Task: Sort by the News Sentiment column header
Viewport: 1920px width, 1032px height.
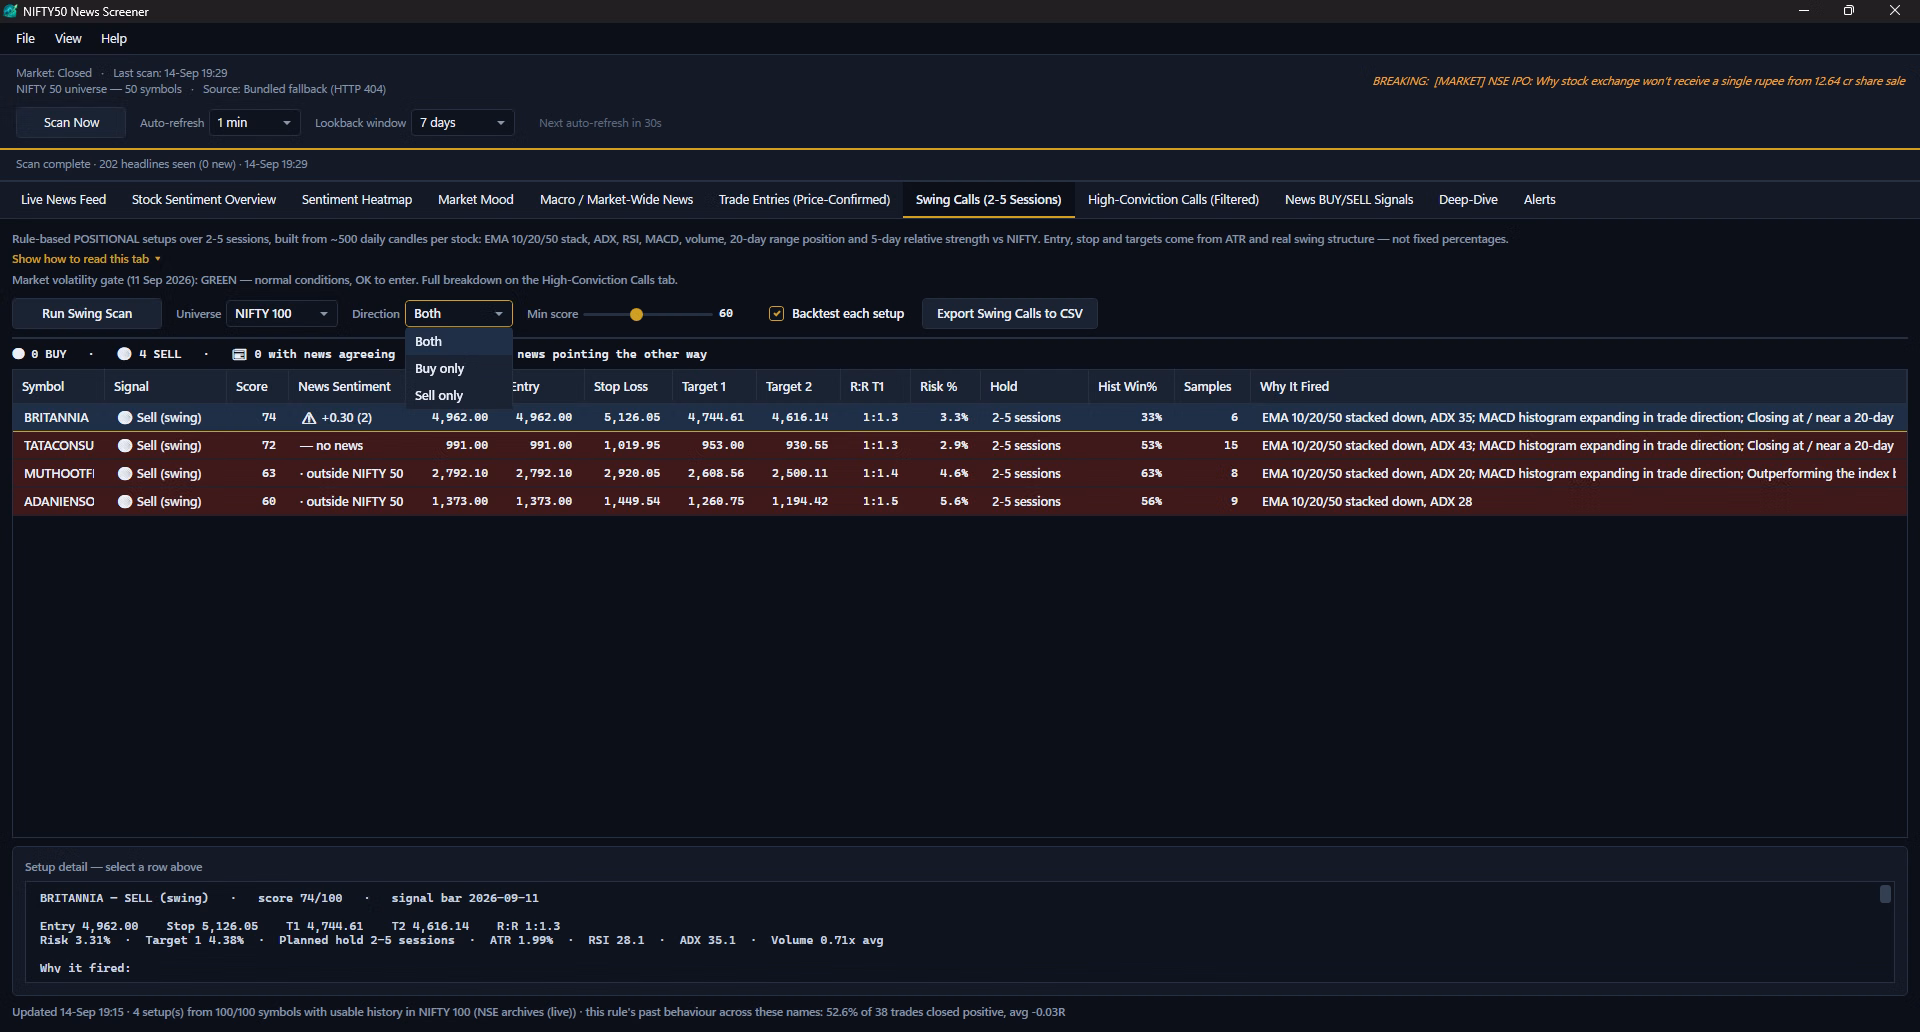Action: (x=346, y=387)
